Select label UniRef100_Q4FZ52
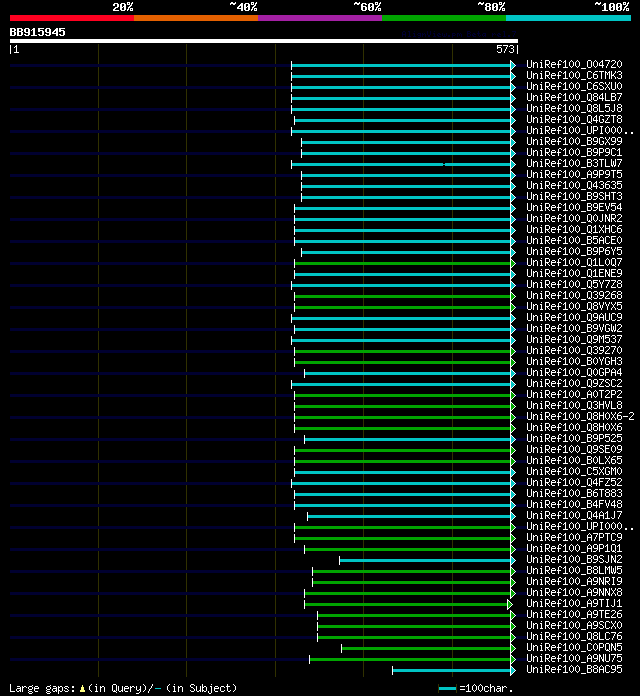This screenshot has width=640, height=696. click(574, 482)
